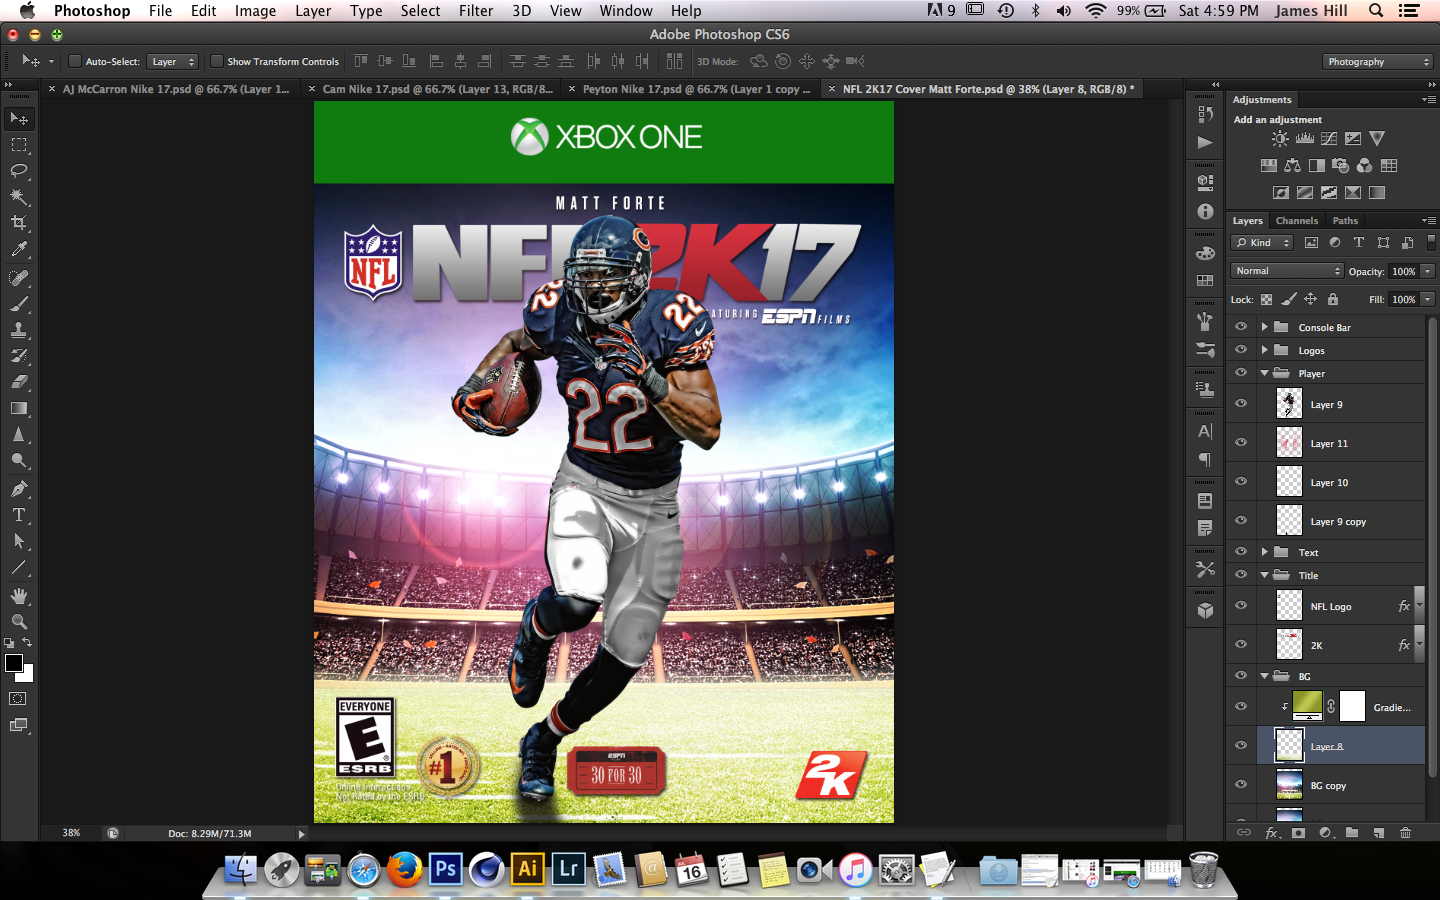Add a layer style via fx icon

coord(1272,832)
